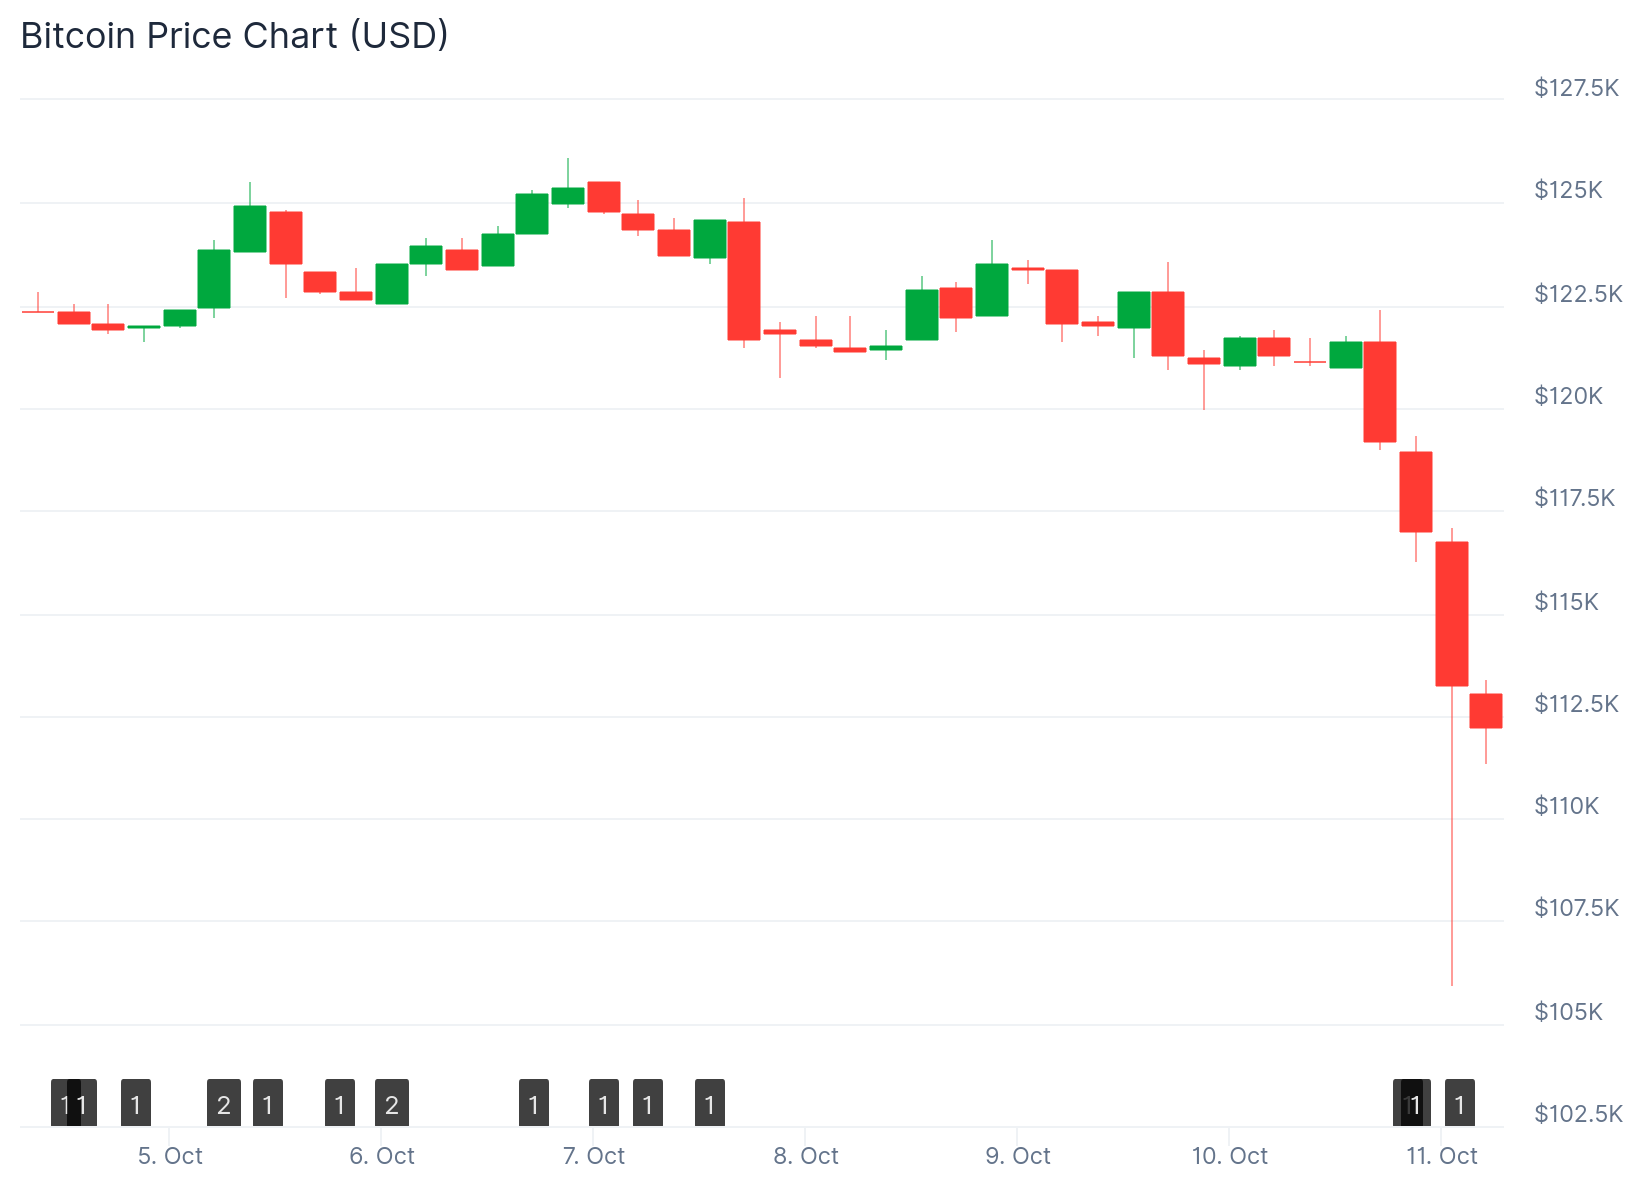Click the "2" event marker above 6. Oct

point(392,1104)
